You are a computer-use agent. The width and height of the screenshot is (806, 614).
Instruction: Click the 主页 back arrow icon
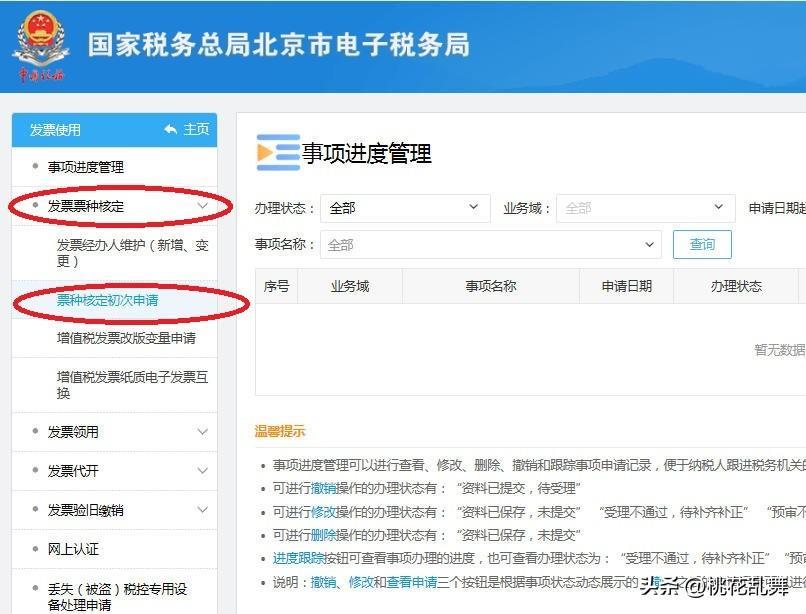tap(171, 130)
